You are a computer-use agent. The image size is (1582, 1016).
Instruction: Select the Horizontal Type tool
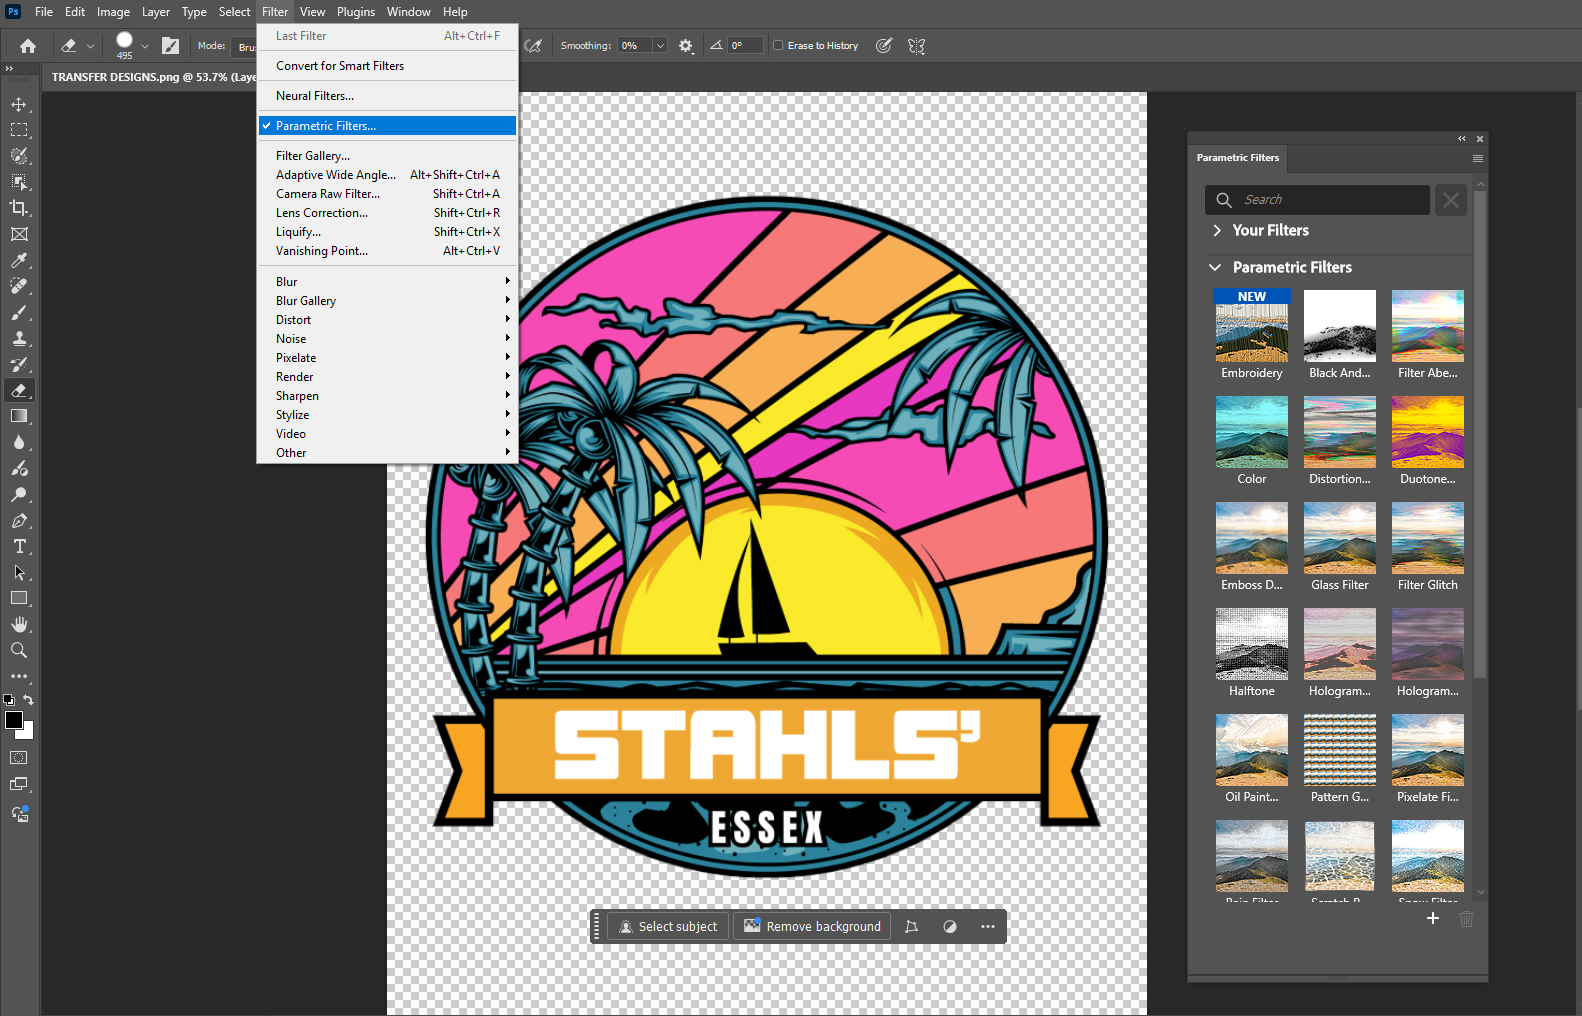tap(19, 546)
